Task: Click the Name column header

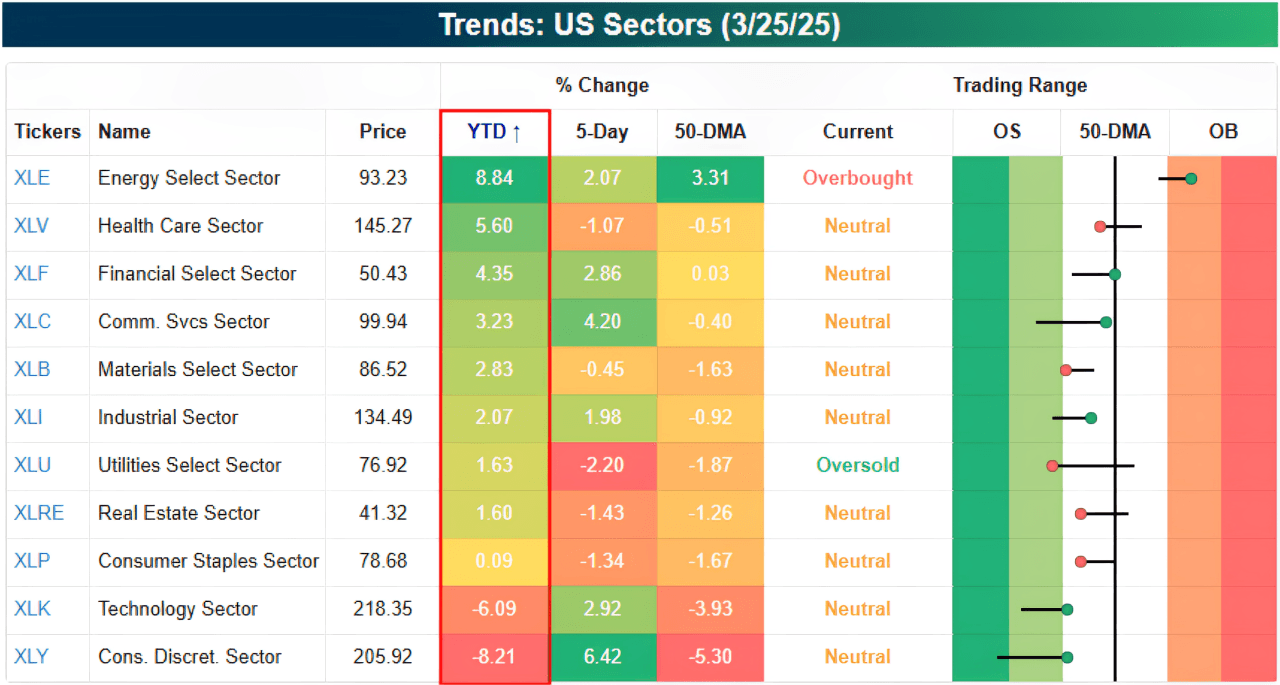Action: click(124, 132)
